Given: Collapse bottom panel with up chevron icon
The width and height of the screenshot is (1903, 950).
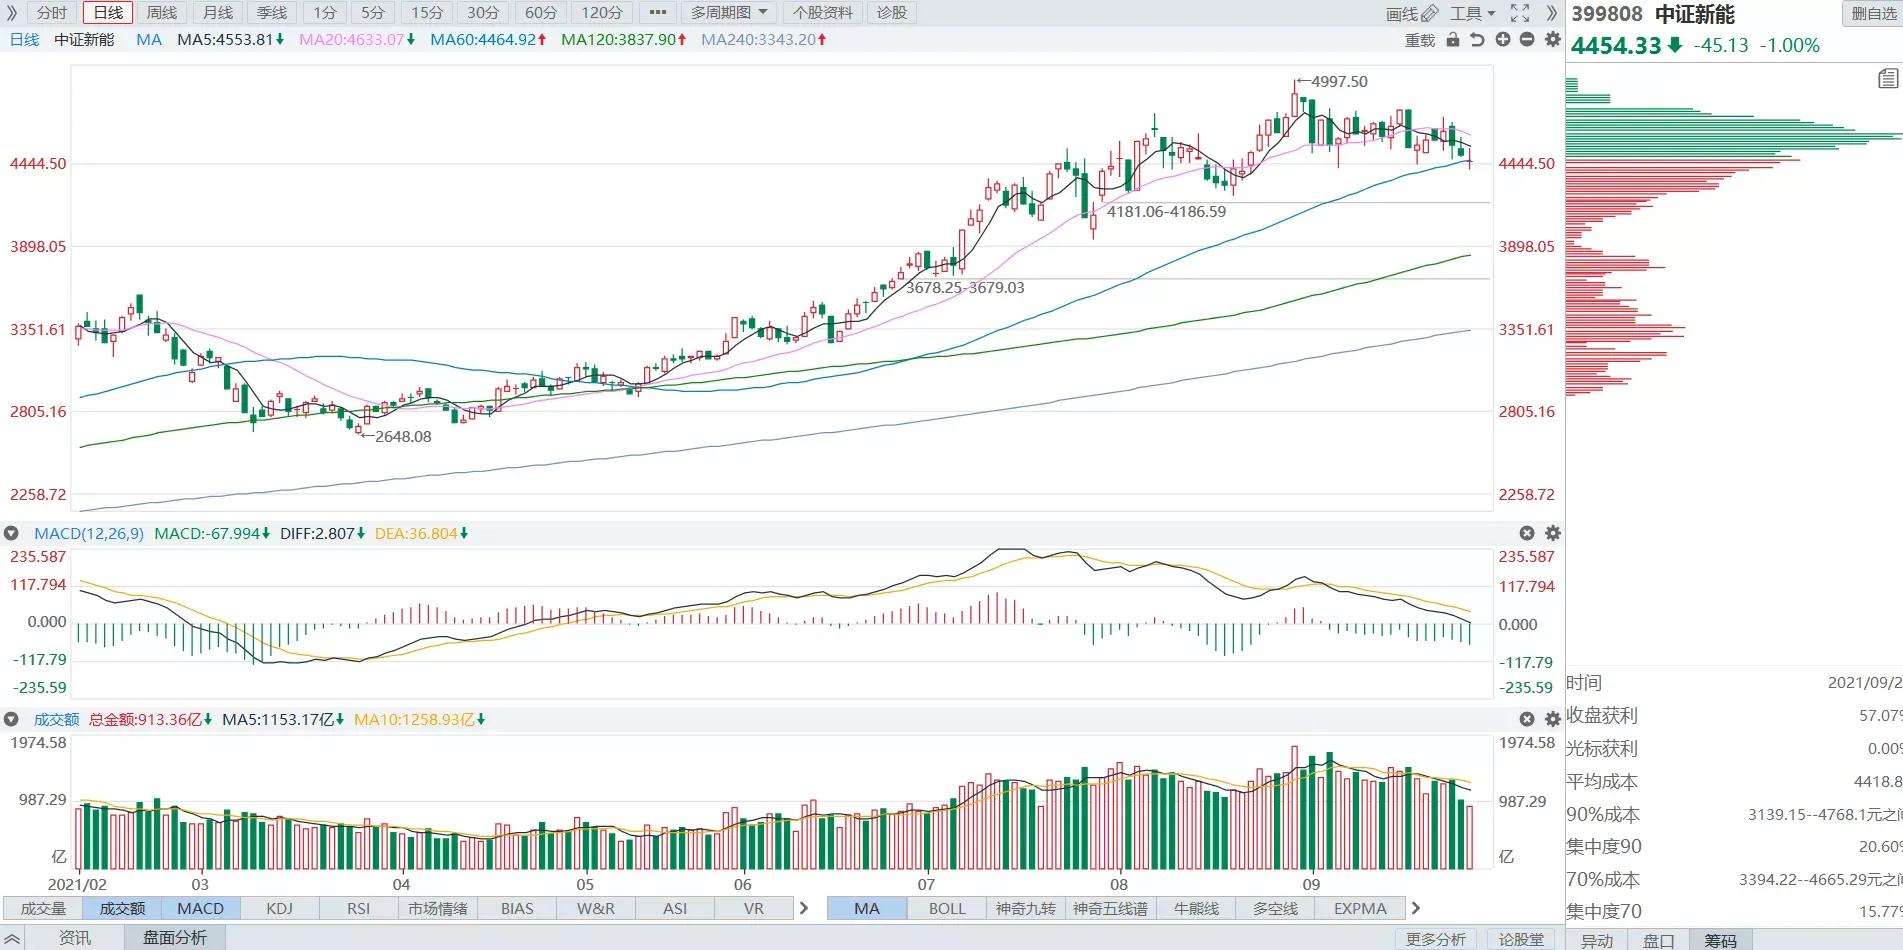Looking at the screenshot, I should pyautogui.click(x=12, y=939).
